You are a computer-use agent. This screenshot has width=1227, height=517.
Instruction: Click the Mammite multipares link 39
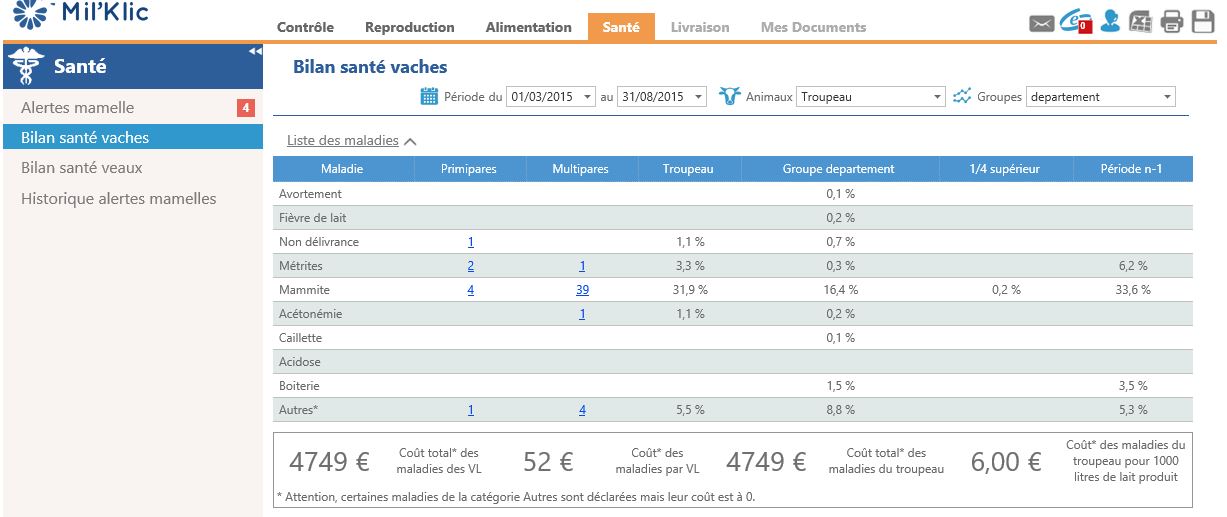(x=582, y=290)
